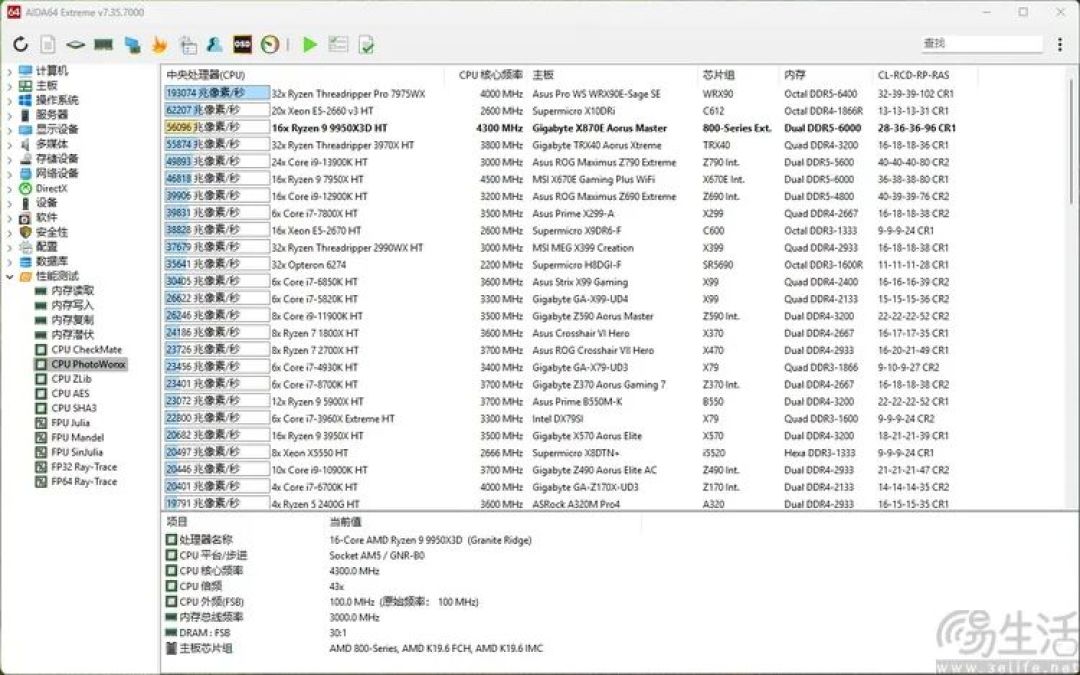
Task: Sort by 中央处理器(CPU) column header
Action: tap(205, 75)
